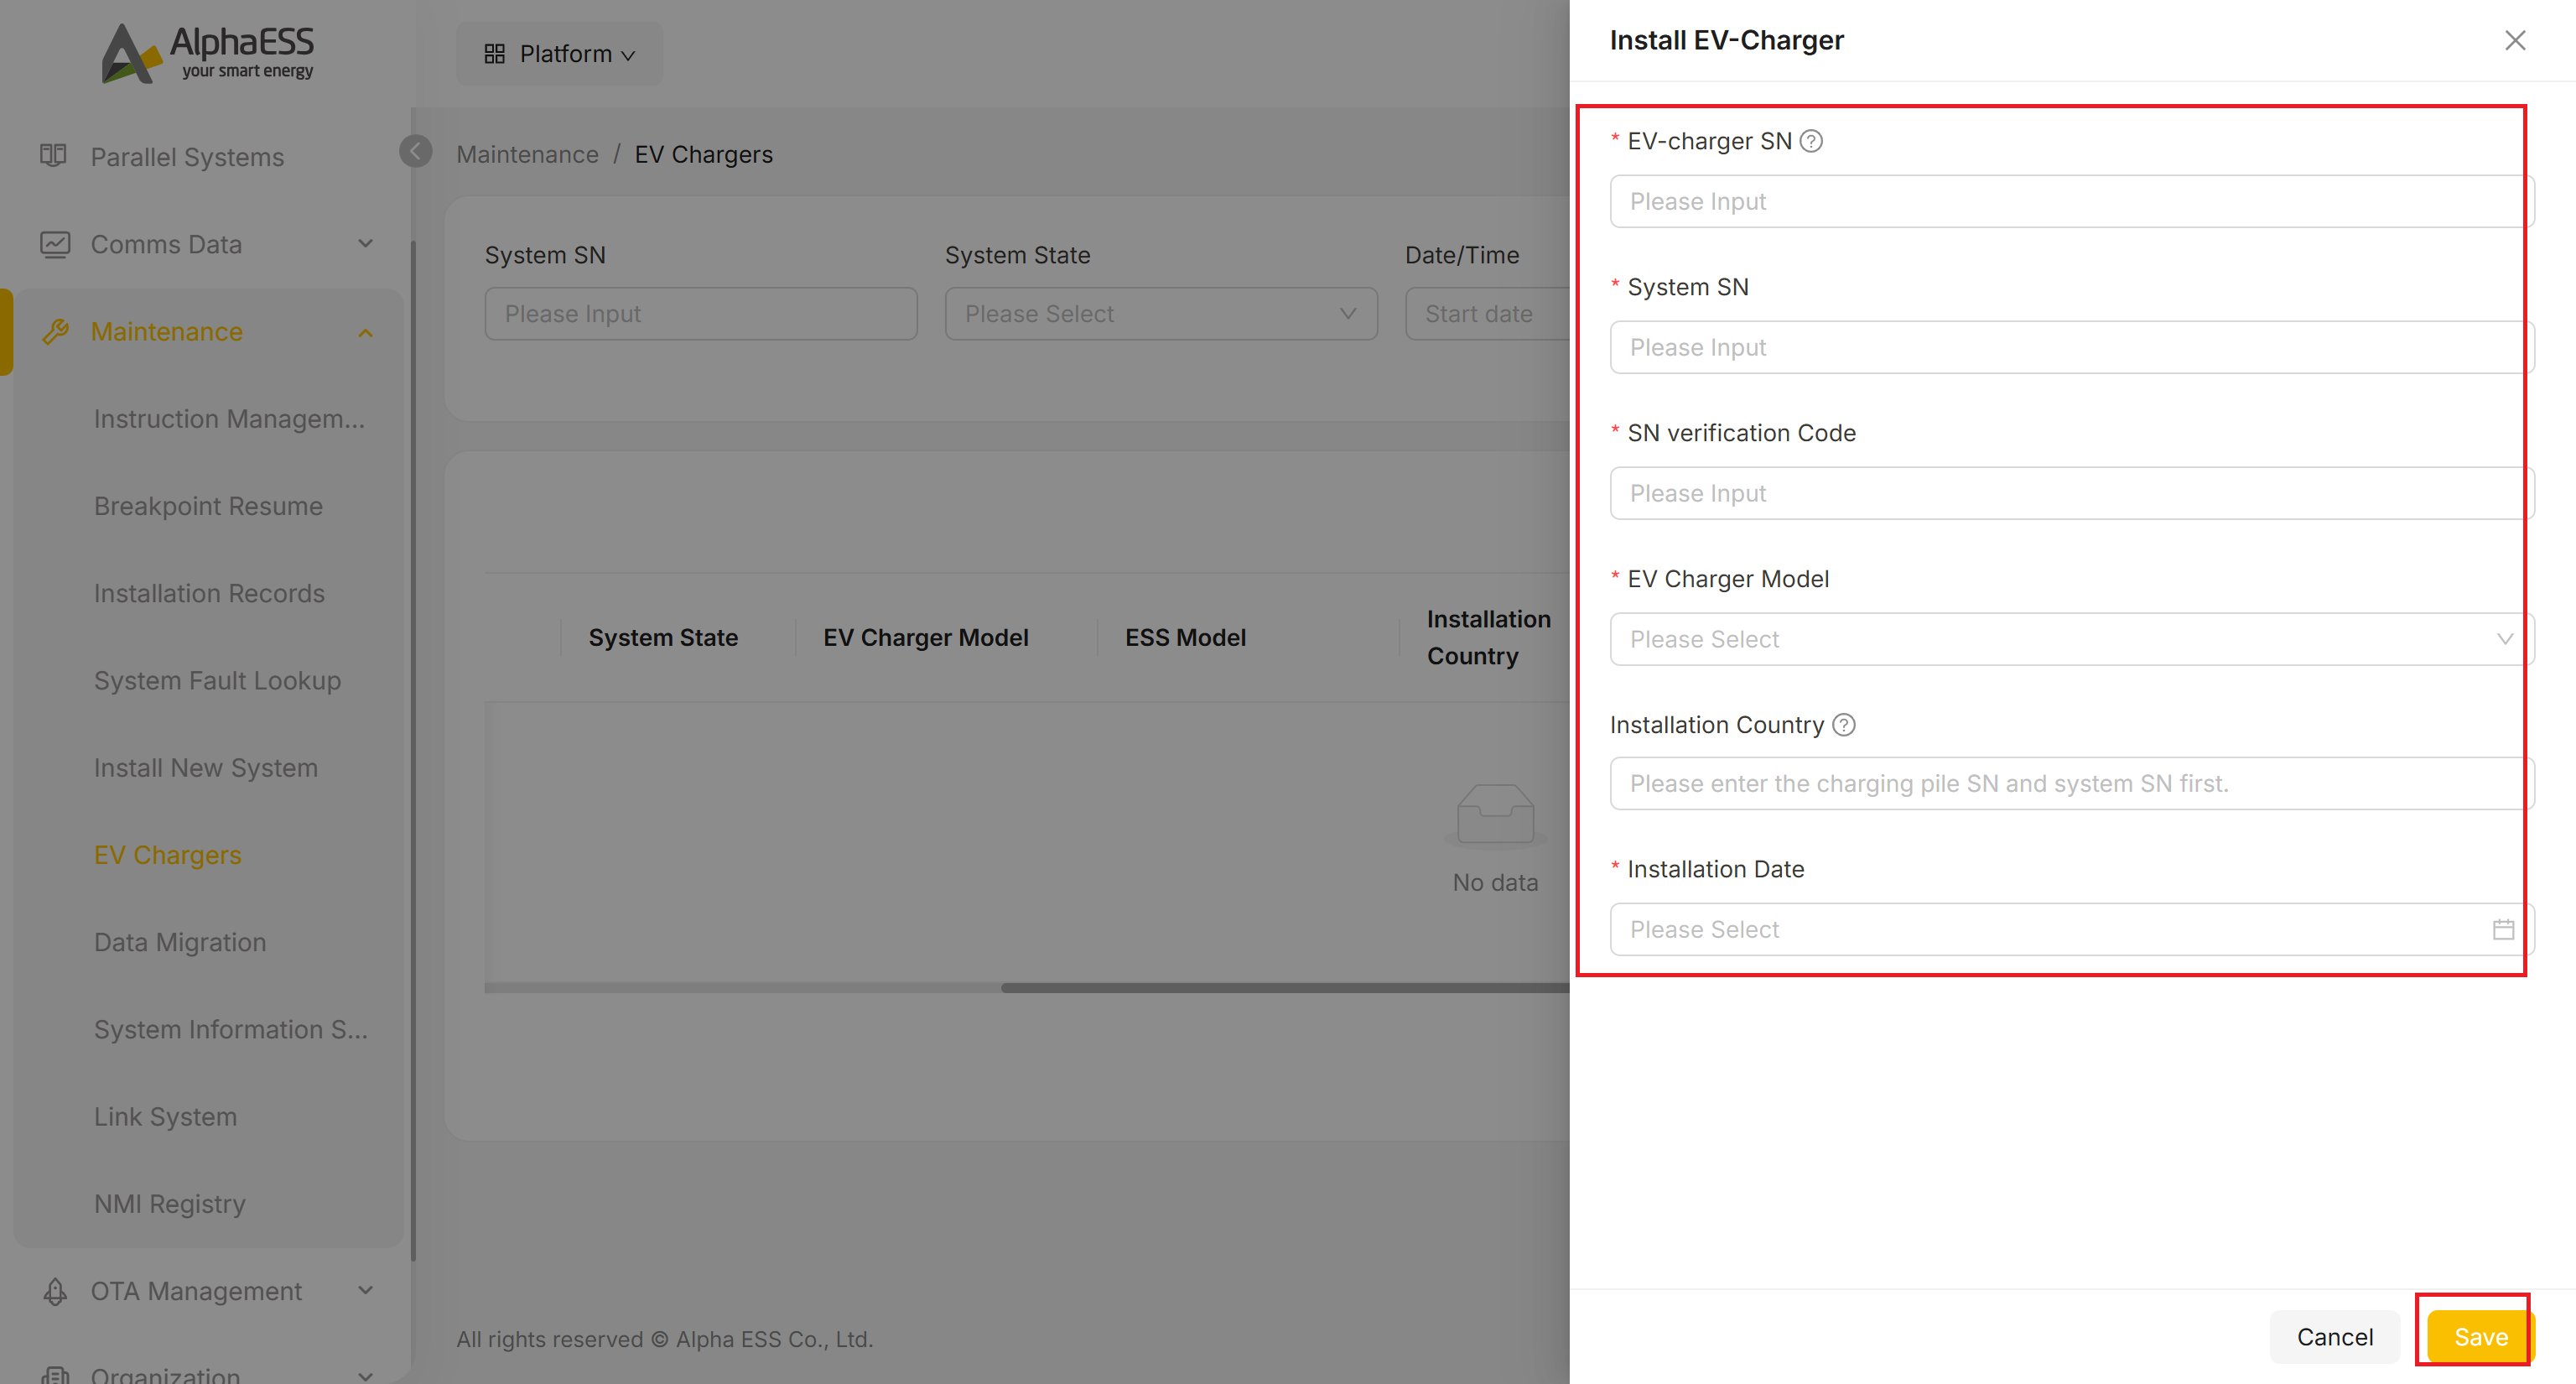This screenshot has height=1384, width=2576.
Task: Click the Start date filter field
Action: click(1488, 314)
